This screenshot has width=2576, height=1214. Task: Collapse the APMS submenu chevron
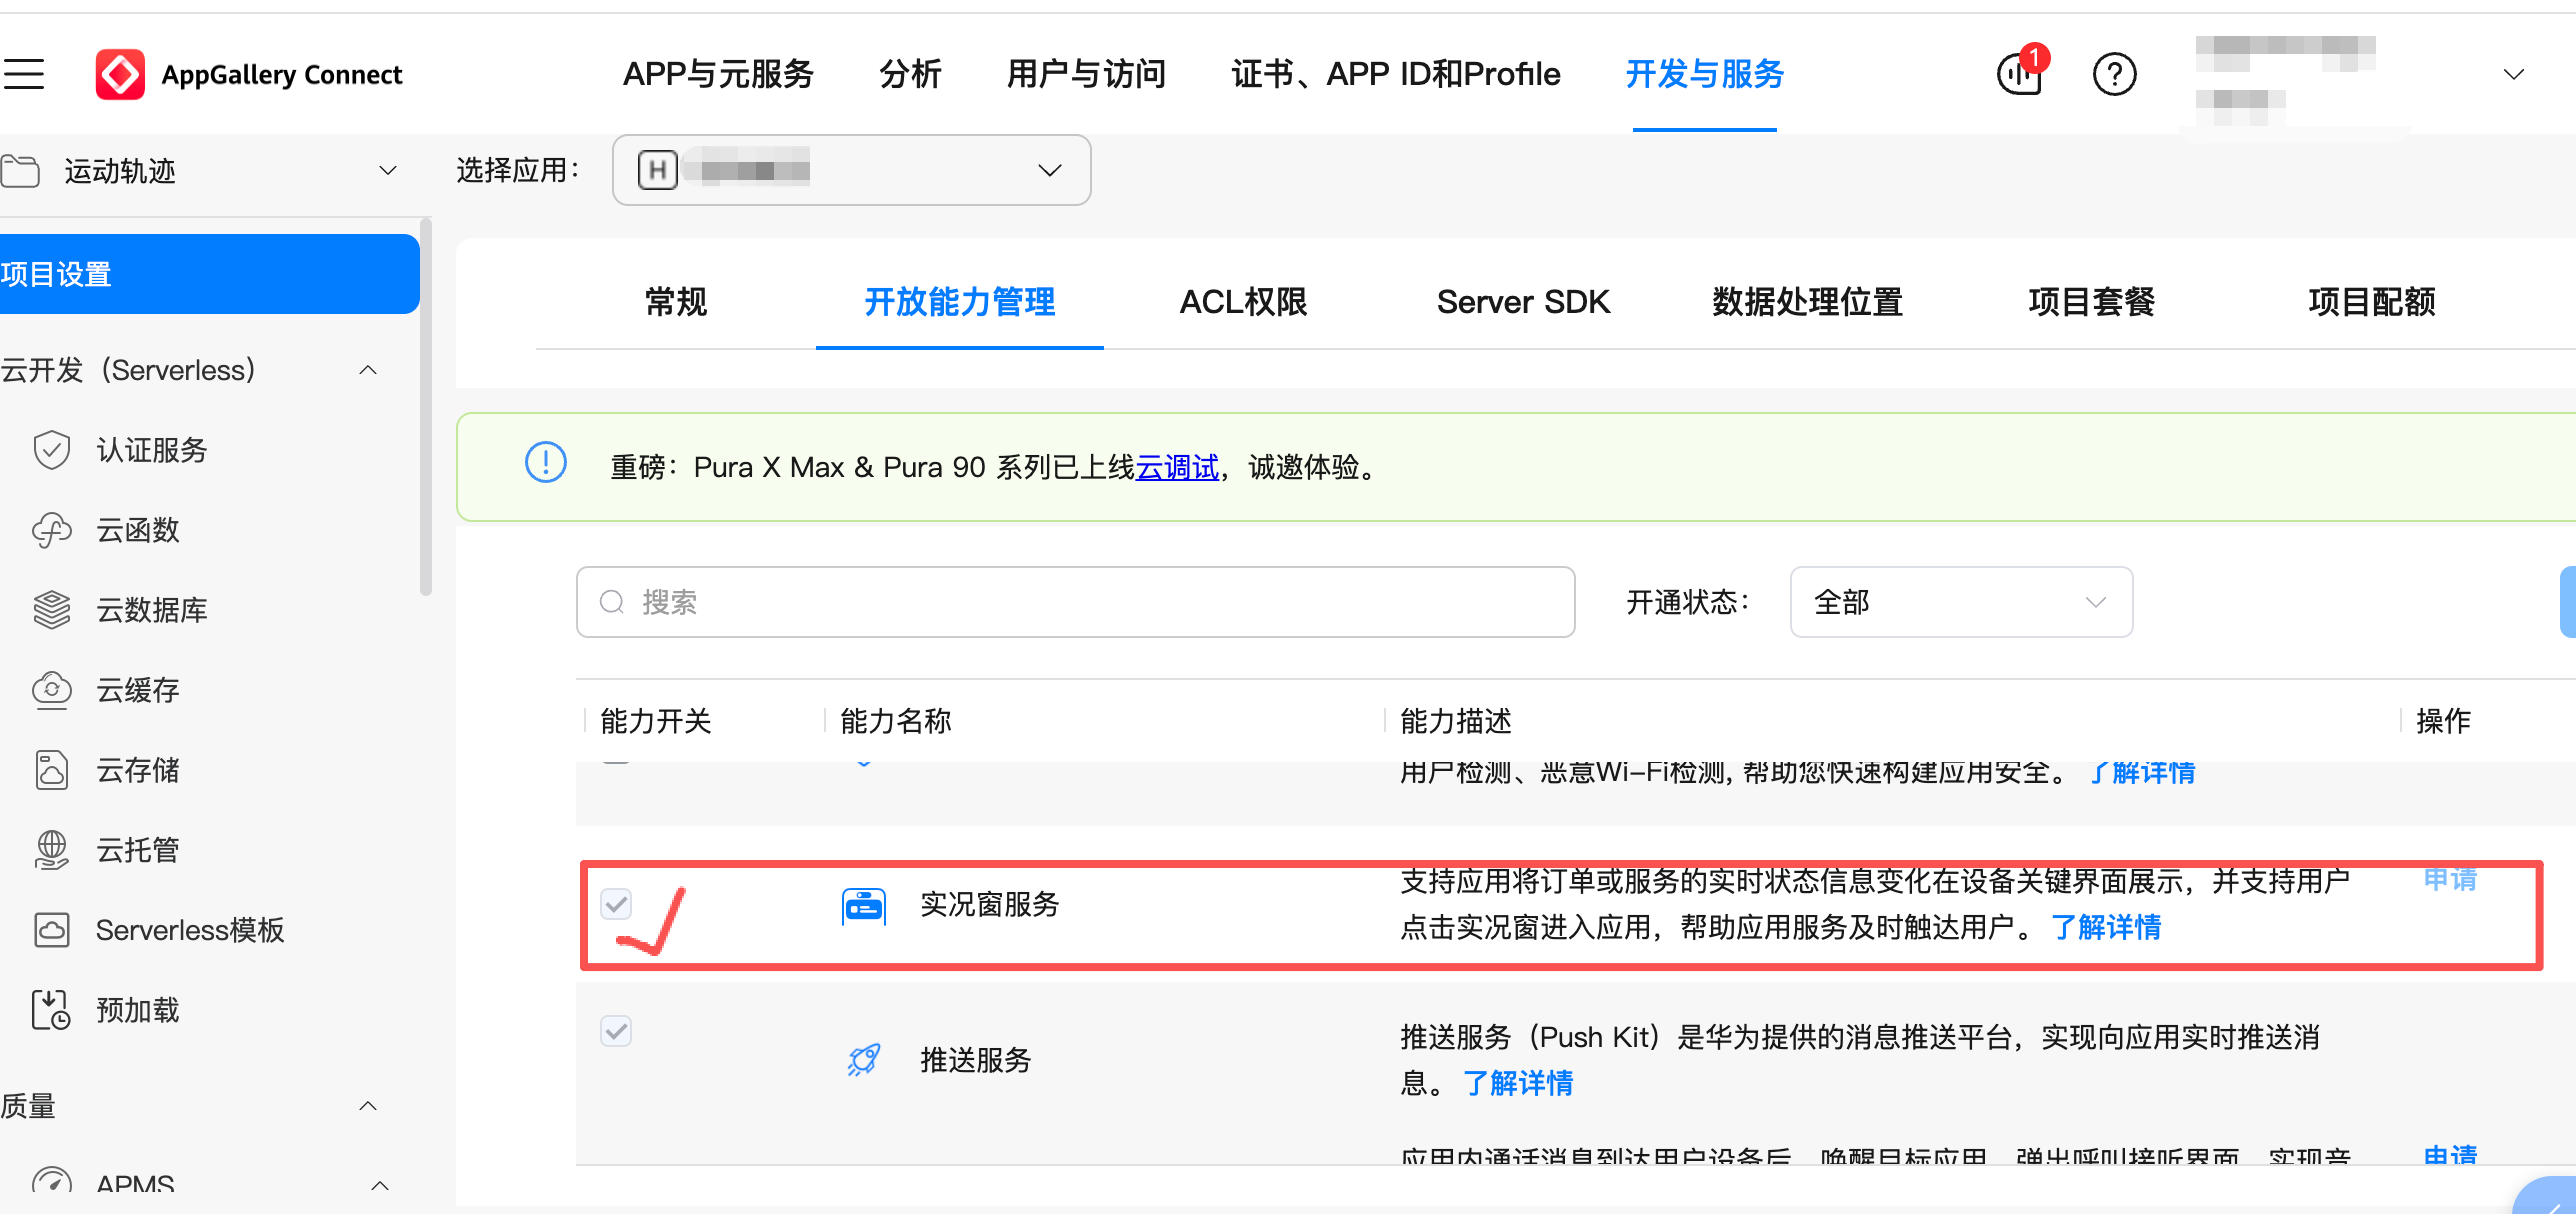380,1186
